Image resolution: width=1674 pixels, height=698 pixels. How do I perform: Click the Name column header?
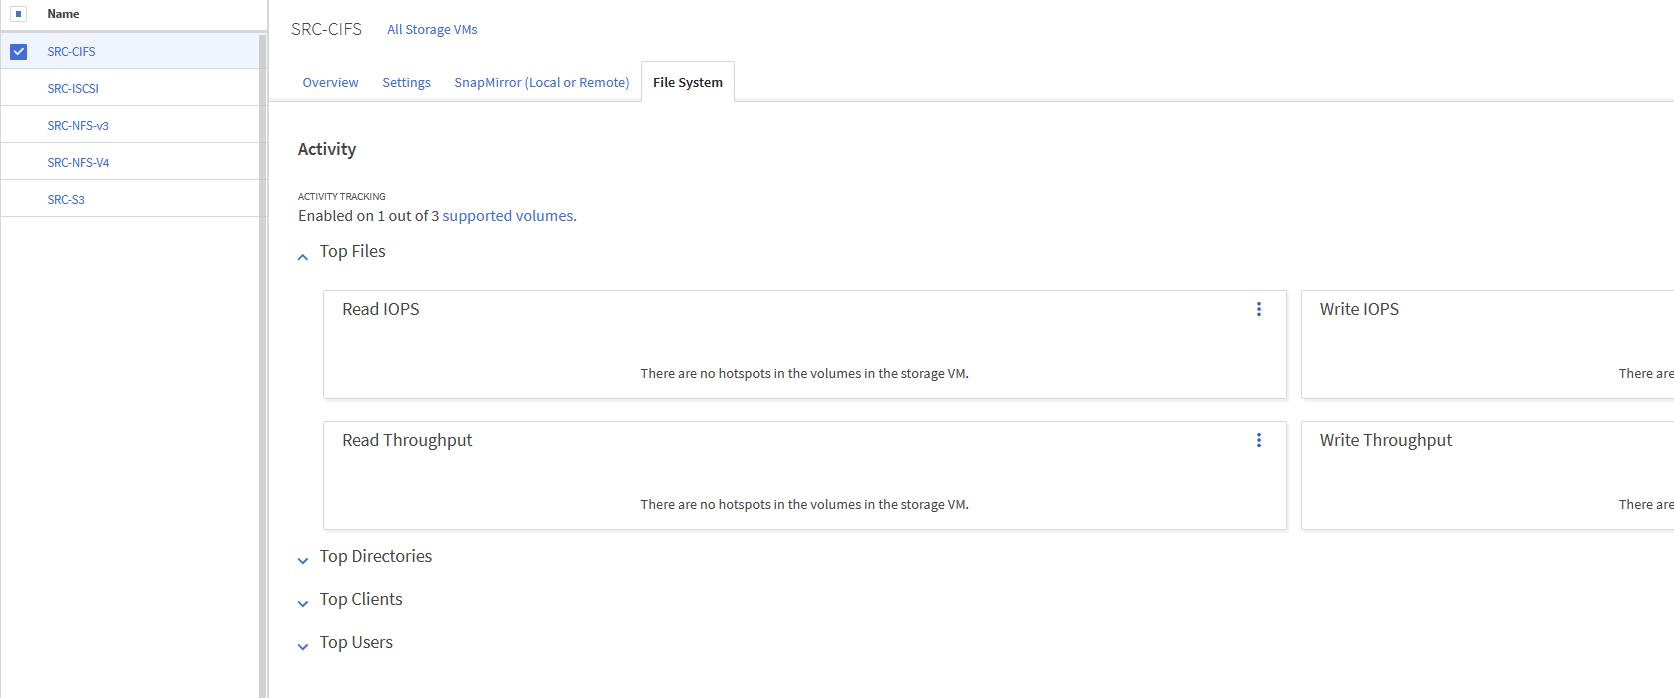point(63,14)
